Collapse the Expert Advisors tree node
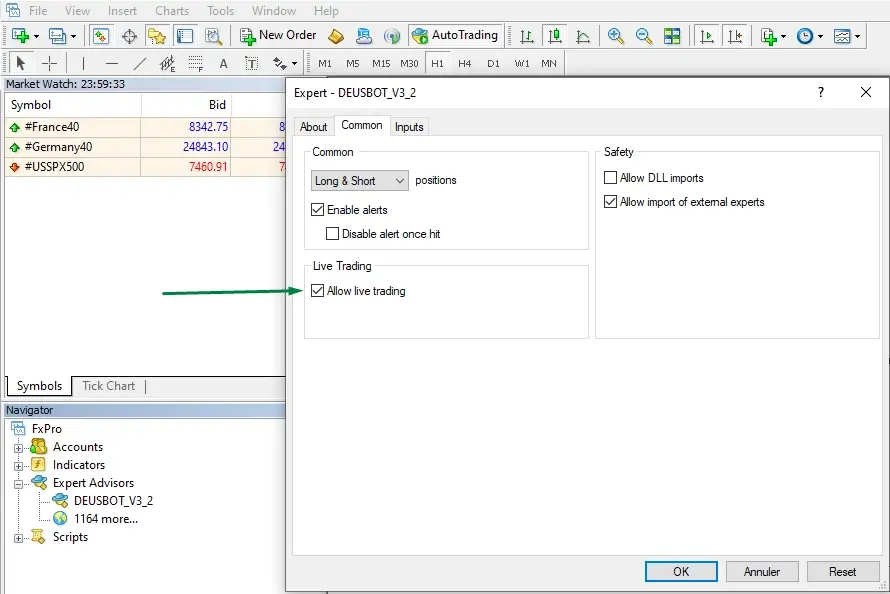 pyautogui.click(x=19, y=484)
